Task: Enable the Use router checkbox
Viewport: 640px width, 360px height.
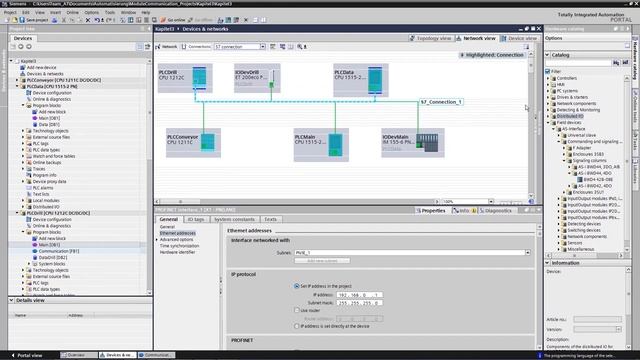Action: [x=297, y=310]
